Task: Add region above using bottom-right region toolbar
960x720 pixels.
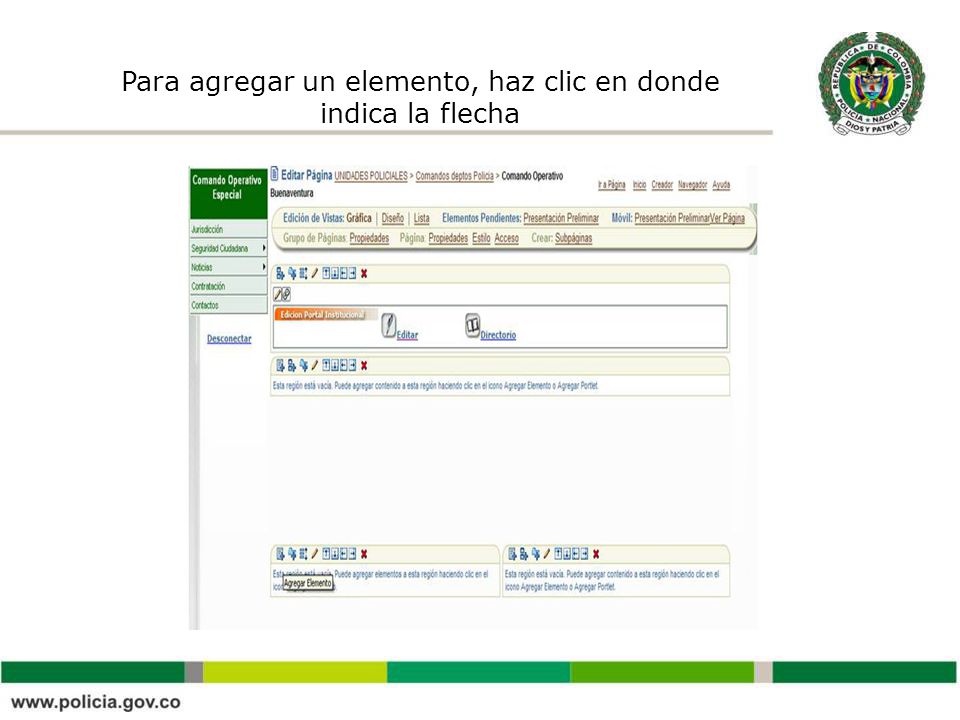Action: pos(558,554)
